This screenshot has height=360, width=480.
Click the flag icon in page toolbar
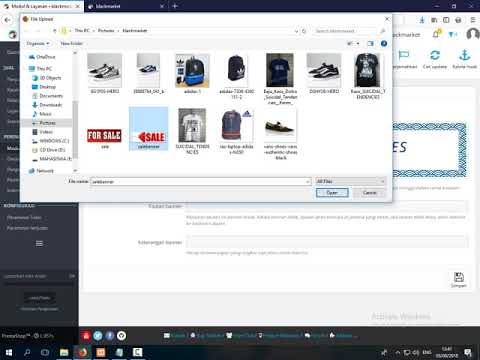pyautogui.click(x=403, y=55)
